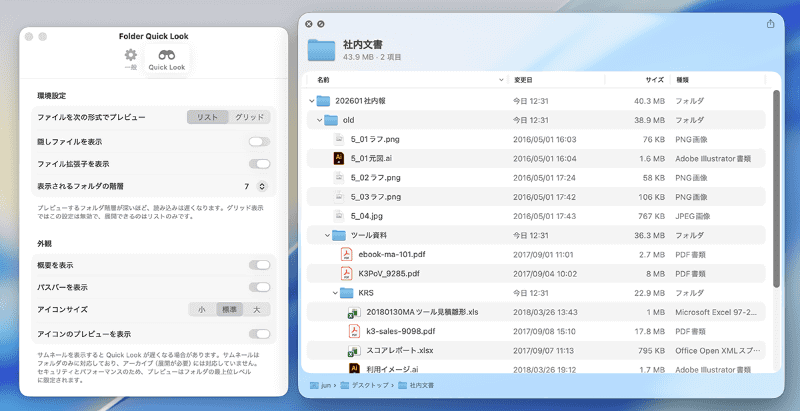Select the 5_04.jpg file name

367,216
